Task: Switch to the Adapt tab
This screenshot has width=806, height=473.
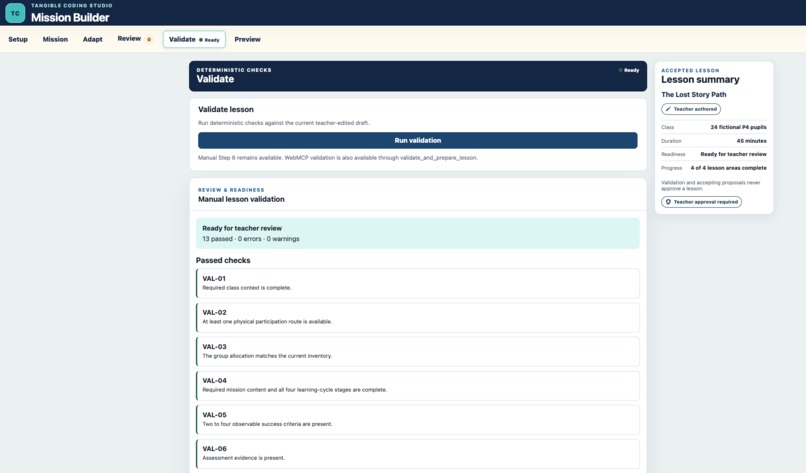Action: 93,39
